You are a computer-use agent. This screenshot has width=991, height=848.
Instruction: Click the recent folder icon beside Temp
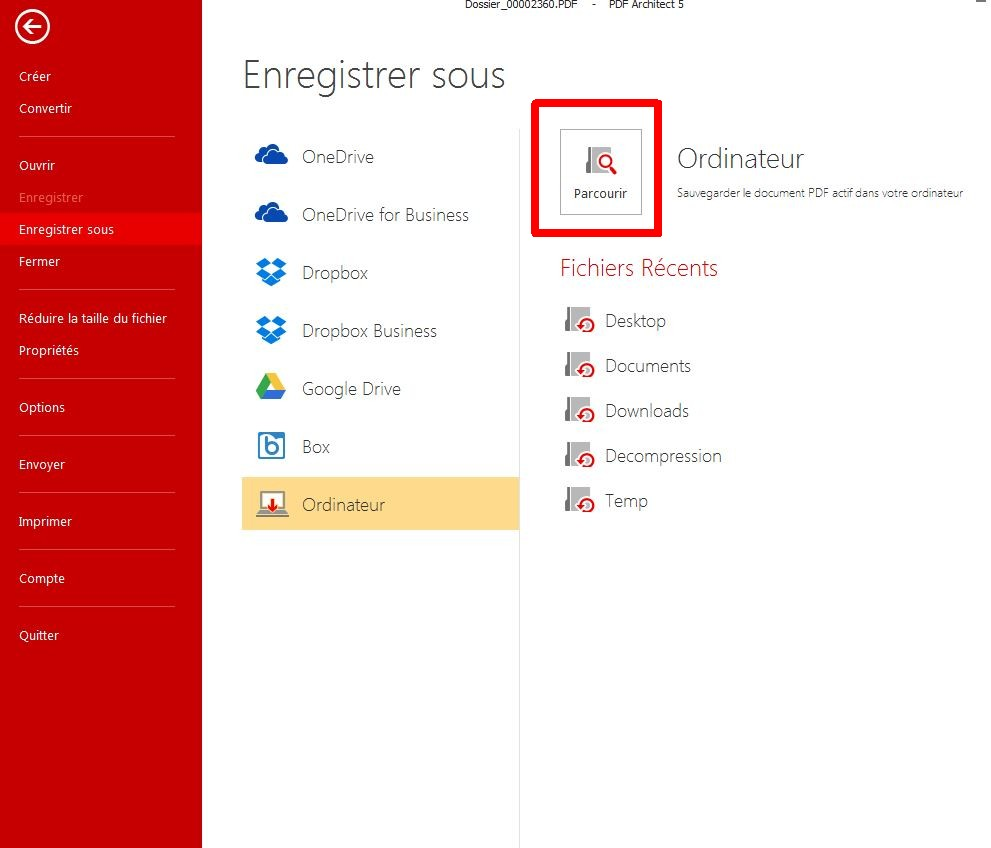pyautogui.click(x=580, y=499)
